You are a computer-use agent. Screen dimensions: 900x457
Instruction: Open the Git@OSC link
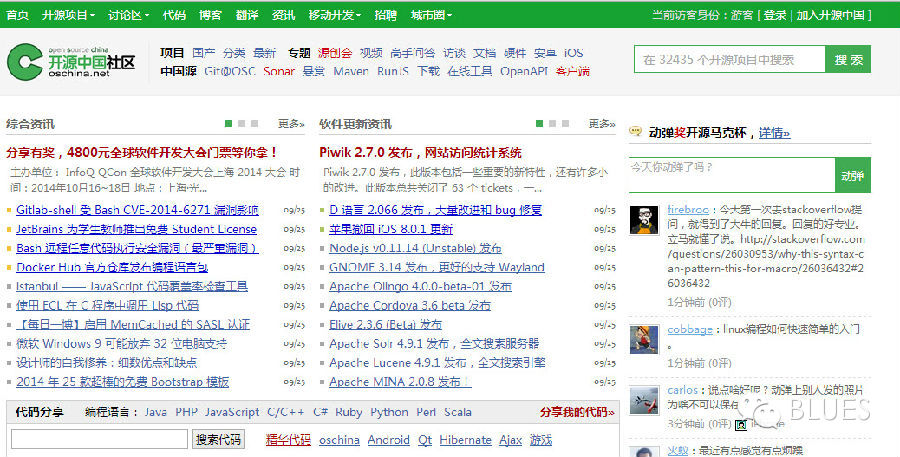click(x=230, y=71)
